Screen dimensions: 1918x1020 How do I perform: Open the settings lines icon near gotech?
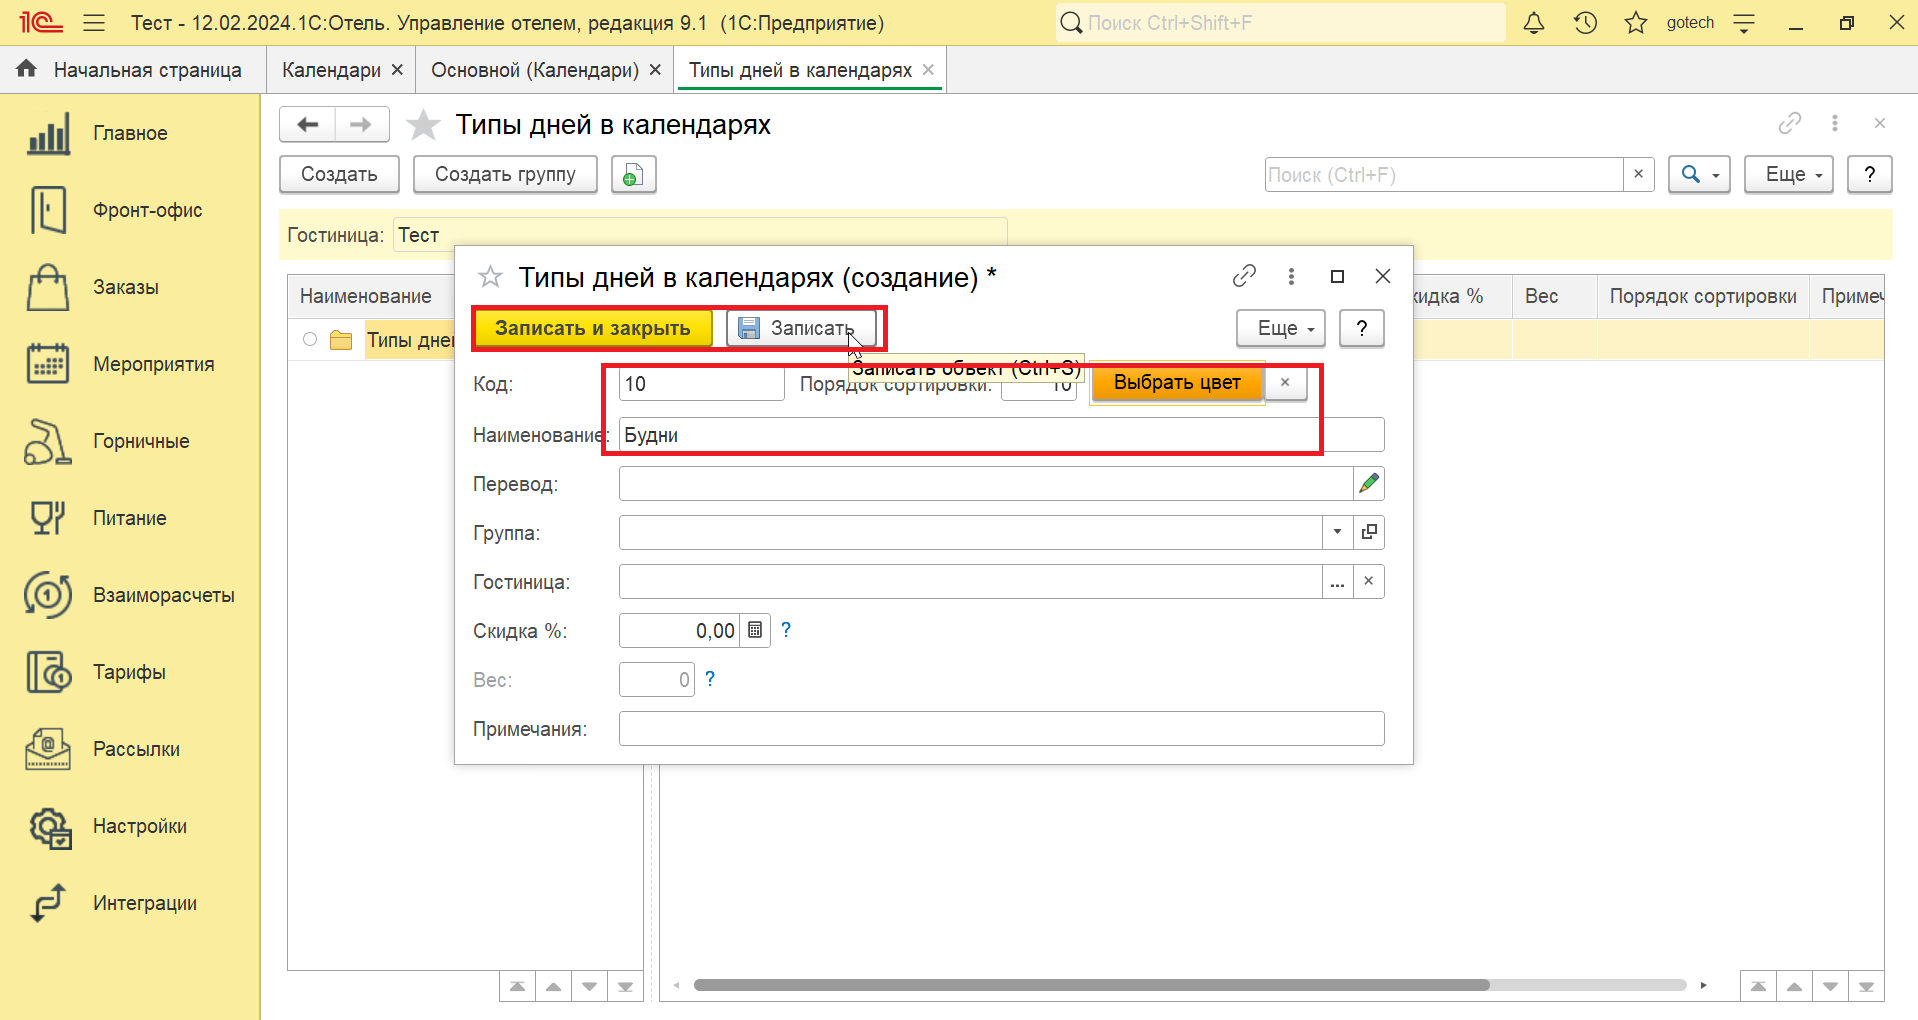(x=1744, y=23)
